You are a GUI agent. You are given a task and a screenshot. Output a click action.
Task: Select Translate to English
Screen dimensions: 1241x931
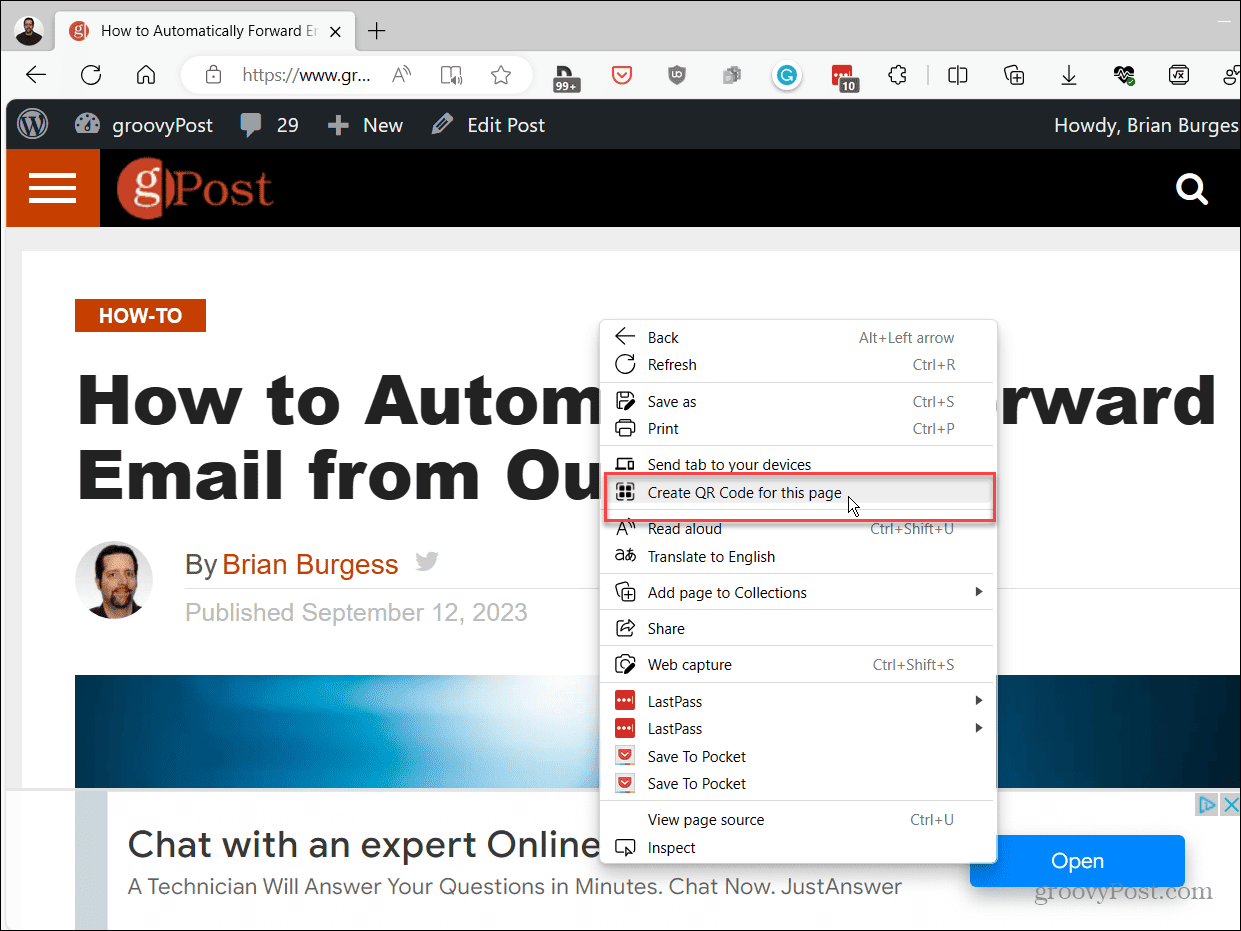pos(798,557)
